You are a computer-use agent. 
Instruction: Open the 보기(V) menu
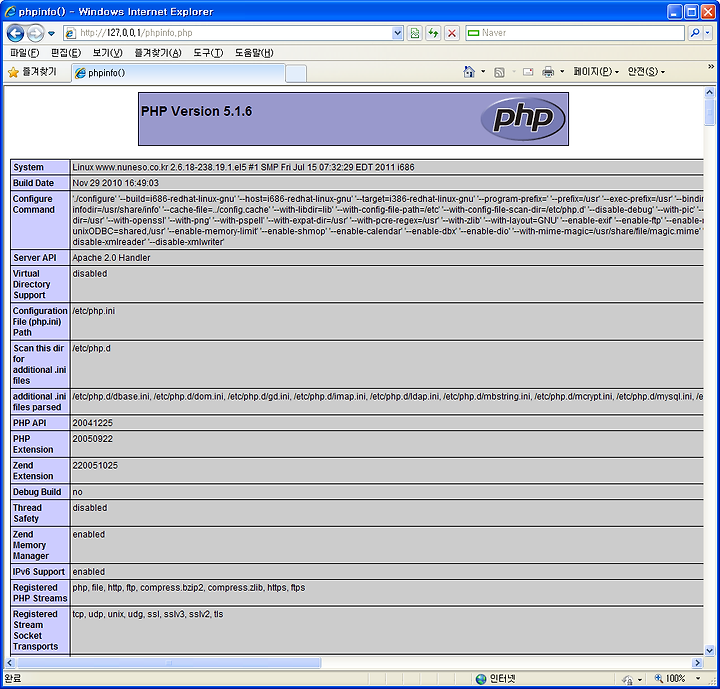pos(107,53)
